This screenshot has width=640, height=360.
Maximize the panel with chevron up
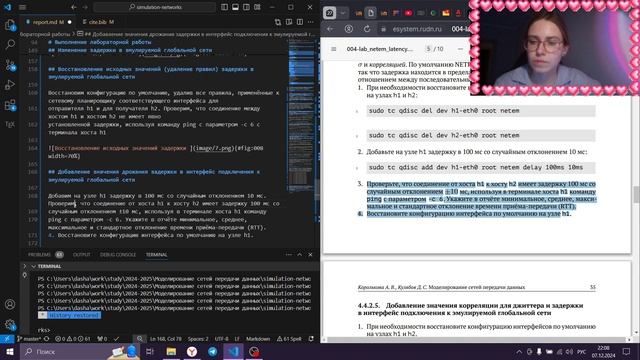(x=300, y=255)
